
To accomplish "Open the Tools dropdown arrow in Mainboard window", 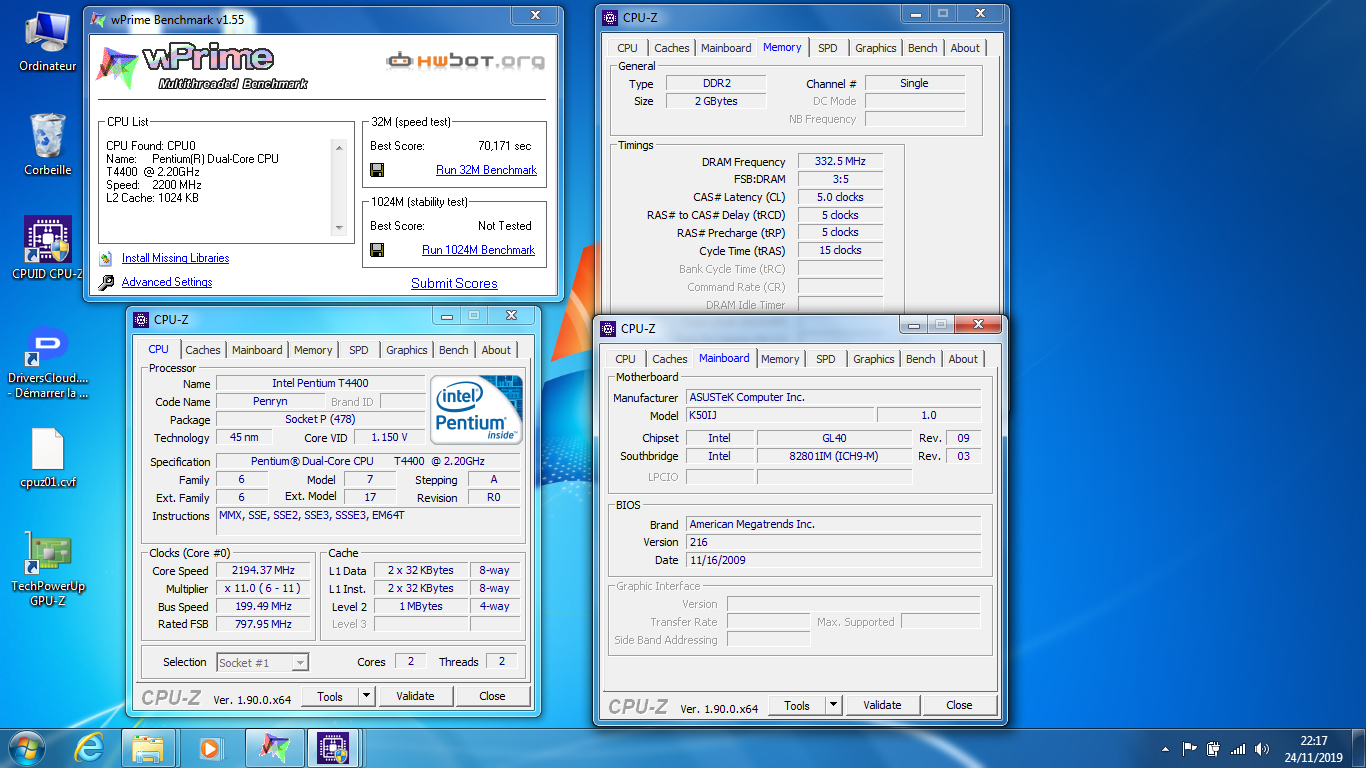I will tap(833, 705).
